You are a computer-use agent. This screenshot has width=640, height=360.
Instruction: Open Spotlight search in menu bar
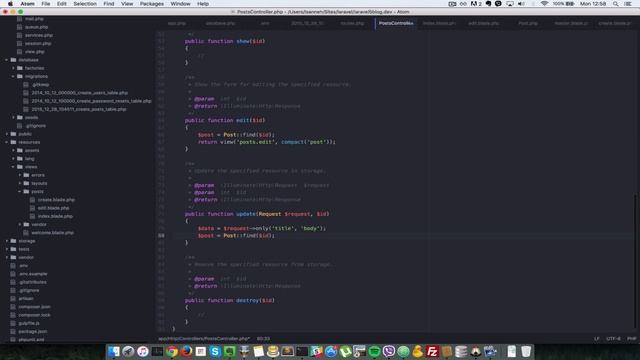tap(615, 4)
